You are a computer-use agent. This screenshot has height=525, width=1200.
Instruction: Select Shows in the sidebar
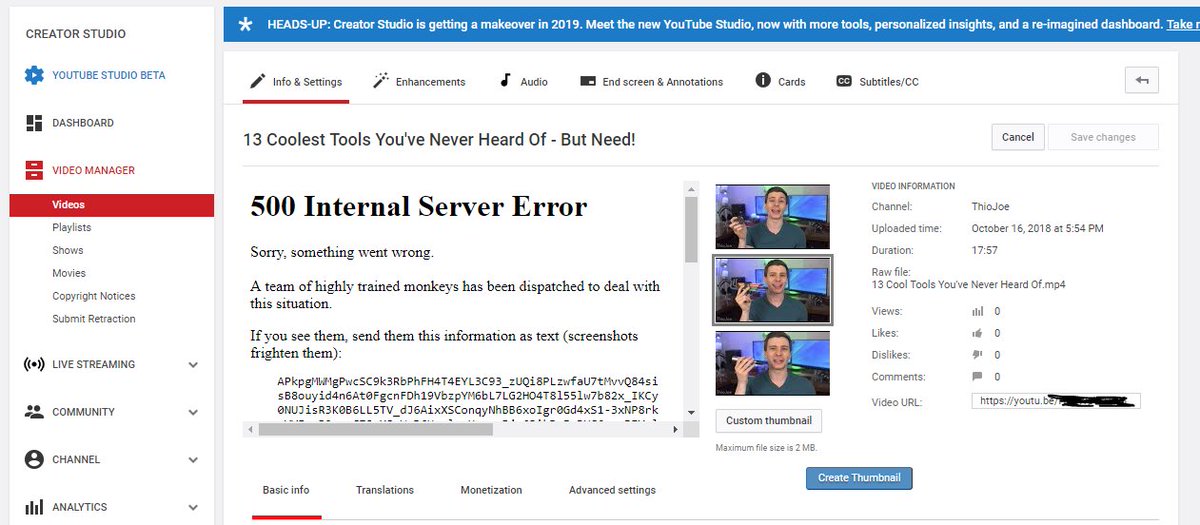click(68, 251)
